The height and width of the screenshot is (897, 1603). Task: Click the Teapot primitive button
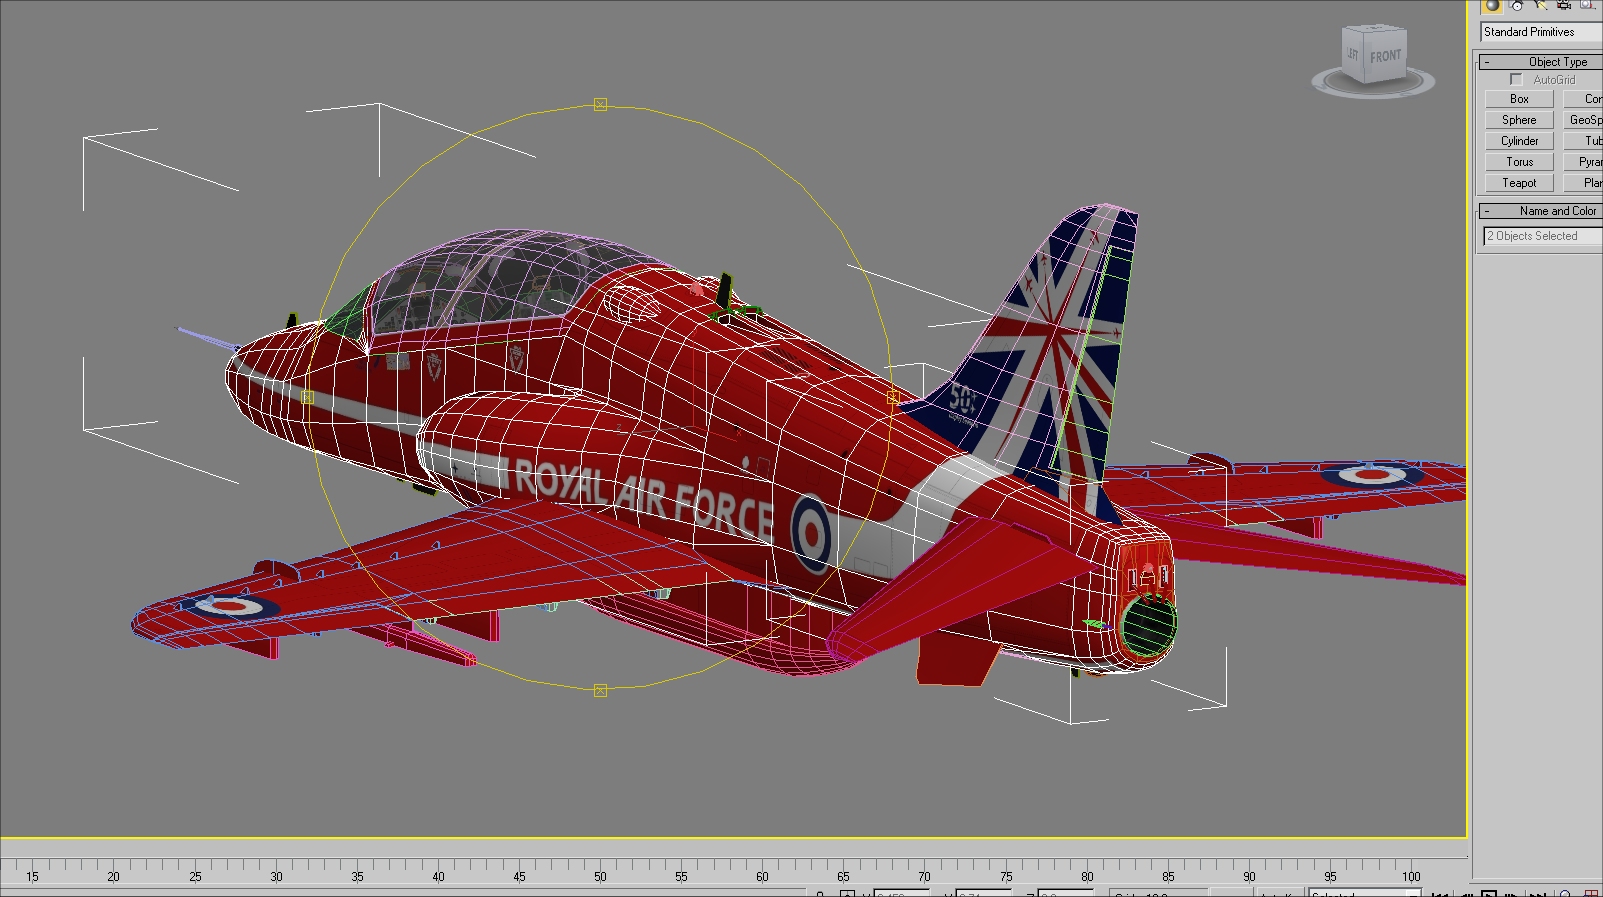[x=1519, y=183]
